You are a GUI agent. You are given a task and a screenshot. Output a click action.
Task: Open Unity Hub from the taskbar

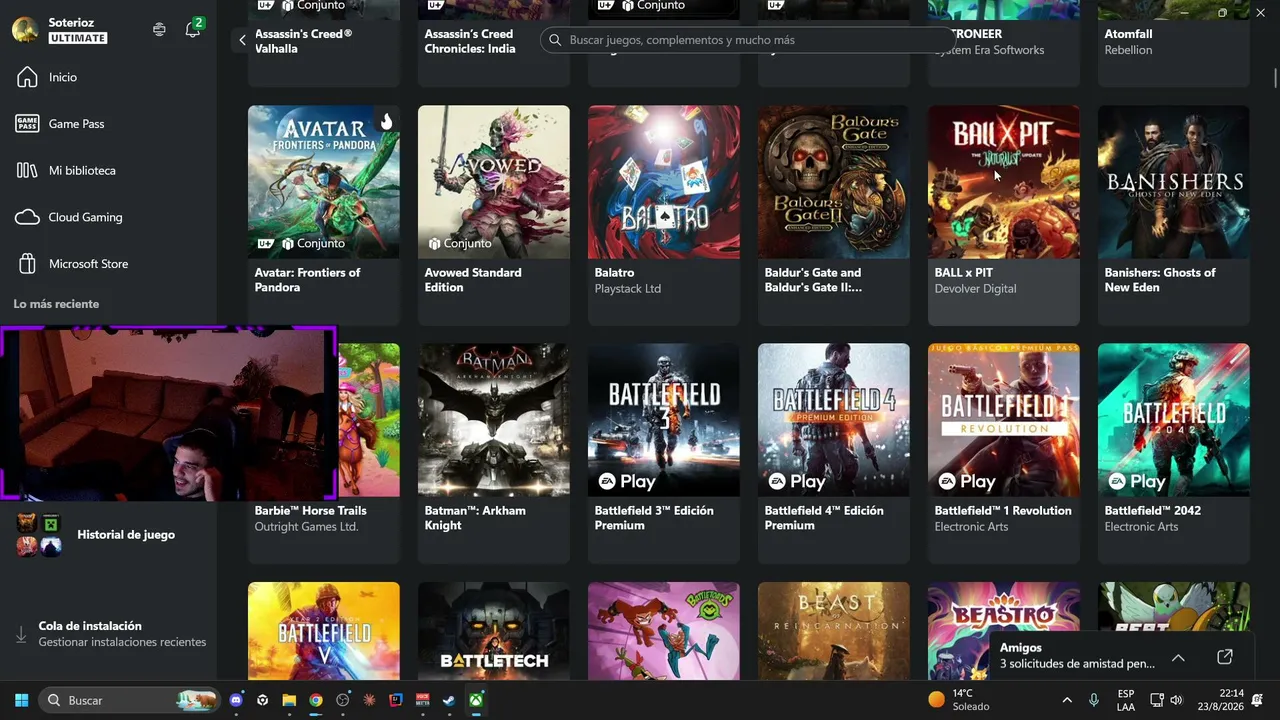pyautogui.click(x=262, y=700)
